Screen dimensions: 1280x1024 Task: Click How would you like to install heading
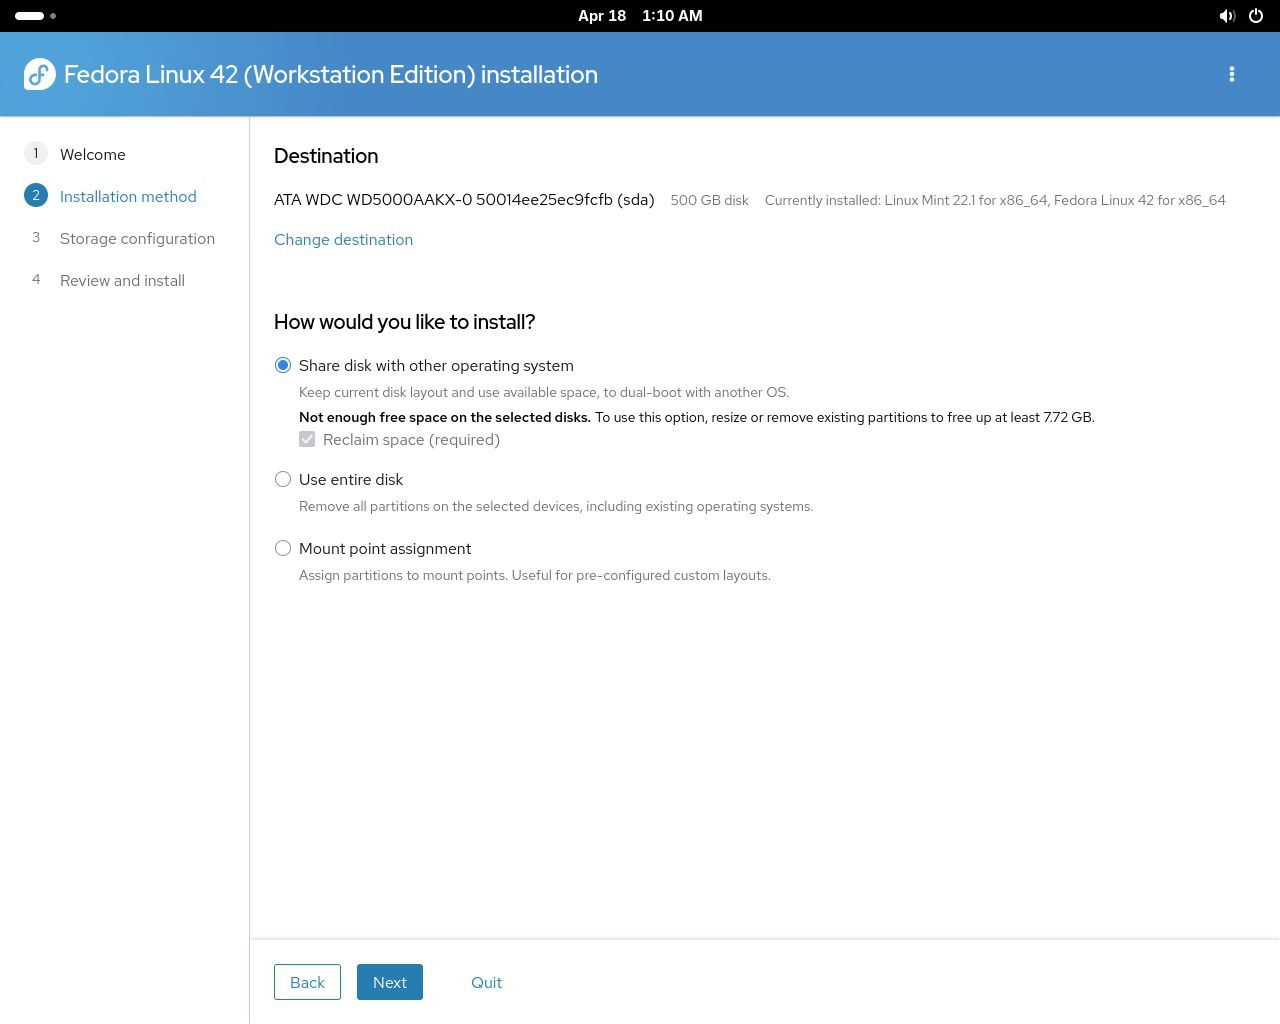click(404, 322)
